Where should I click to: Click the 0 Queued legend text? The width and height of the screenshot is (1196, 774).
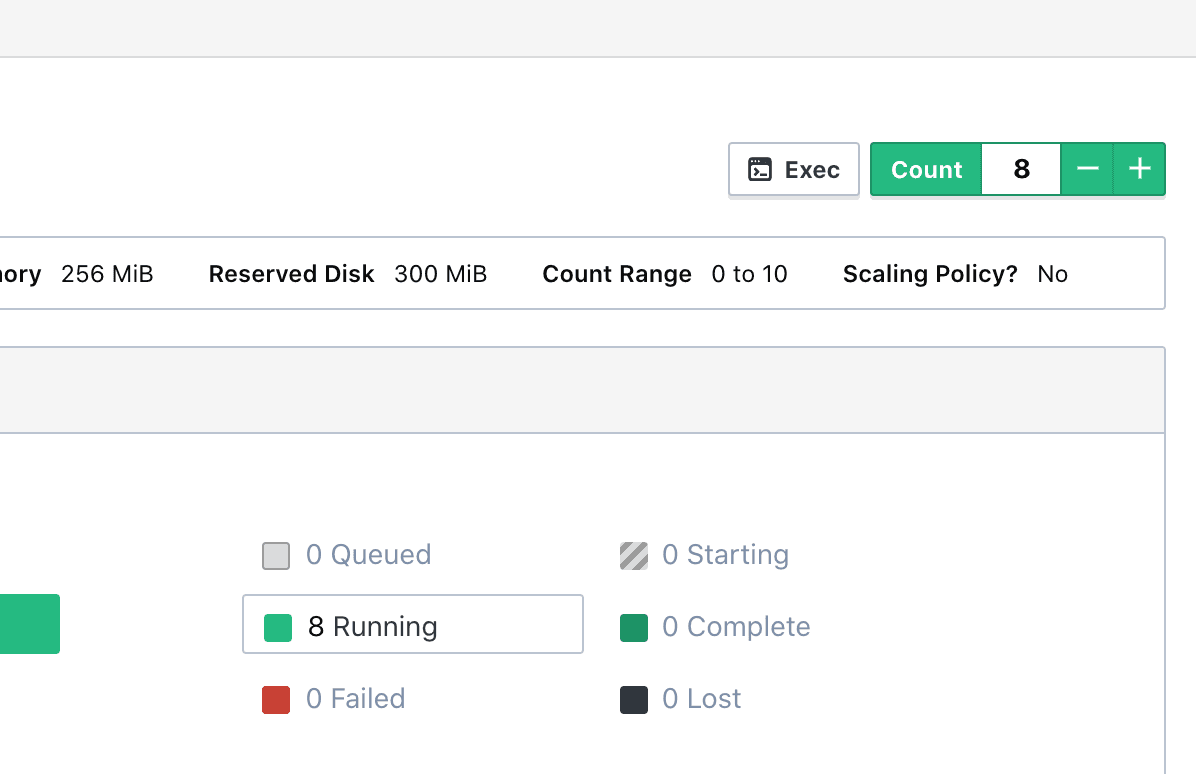click(368, 555)
